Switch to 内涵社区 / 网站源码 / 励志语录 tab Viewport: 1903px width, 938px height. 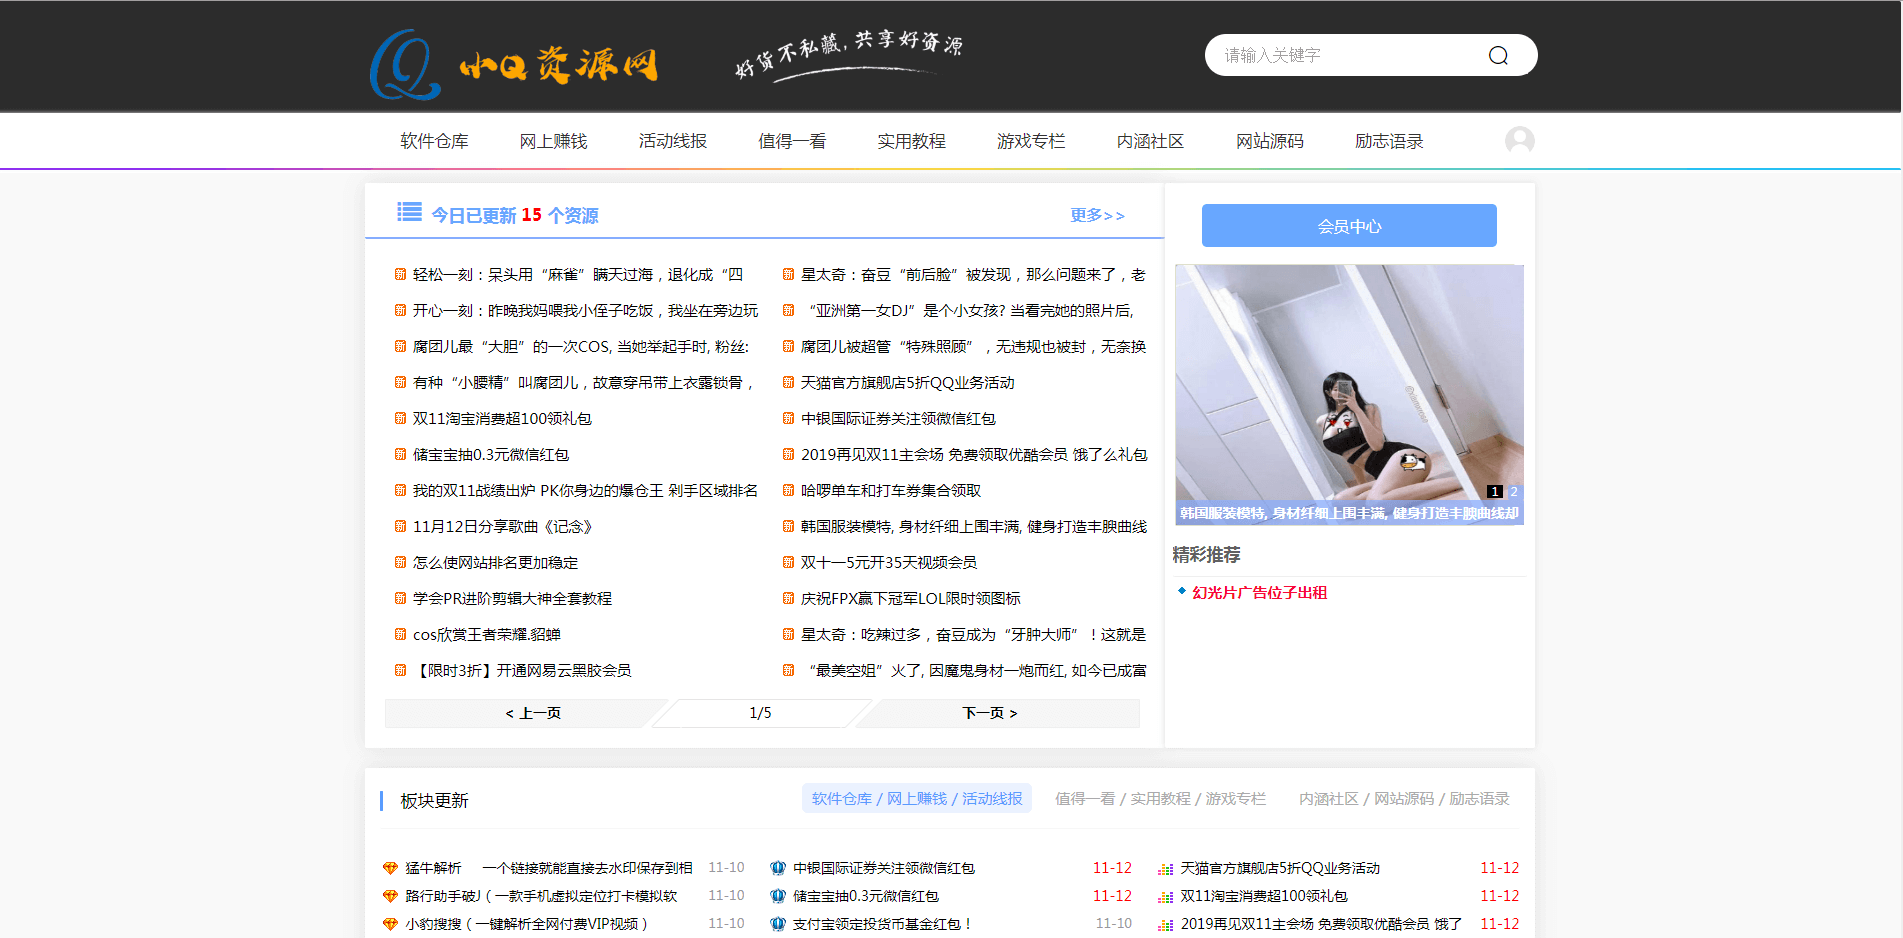point(1403,799)
